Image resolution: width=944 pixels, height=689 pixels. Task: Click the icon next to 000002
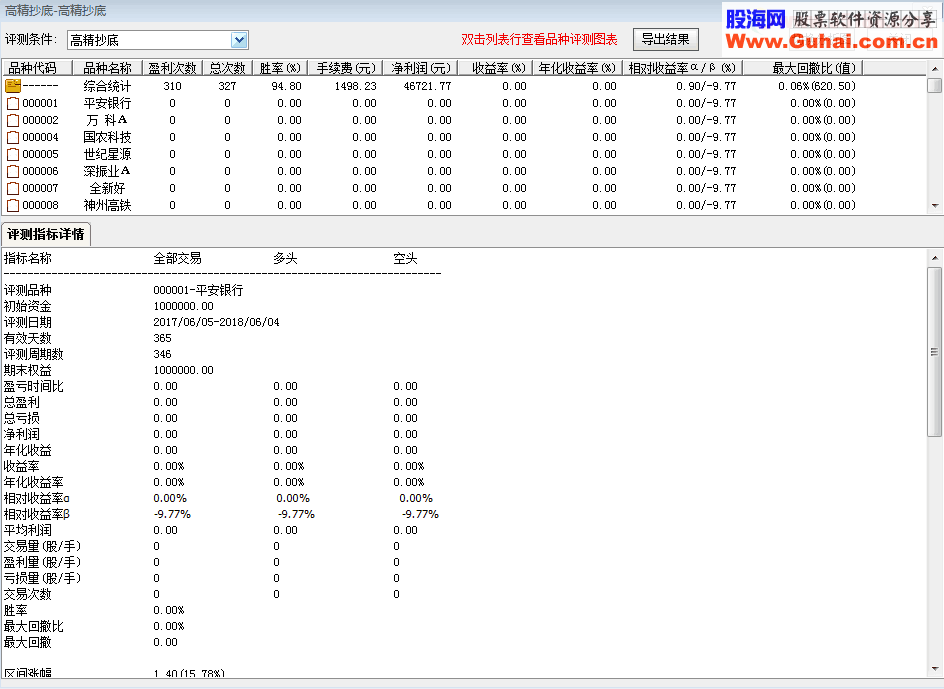pyautogui.click(x=13, y=120)
